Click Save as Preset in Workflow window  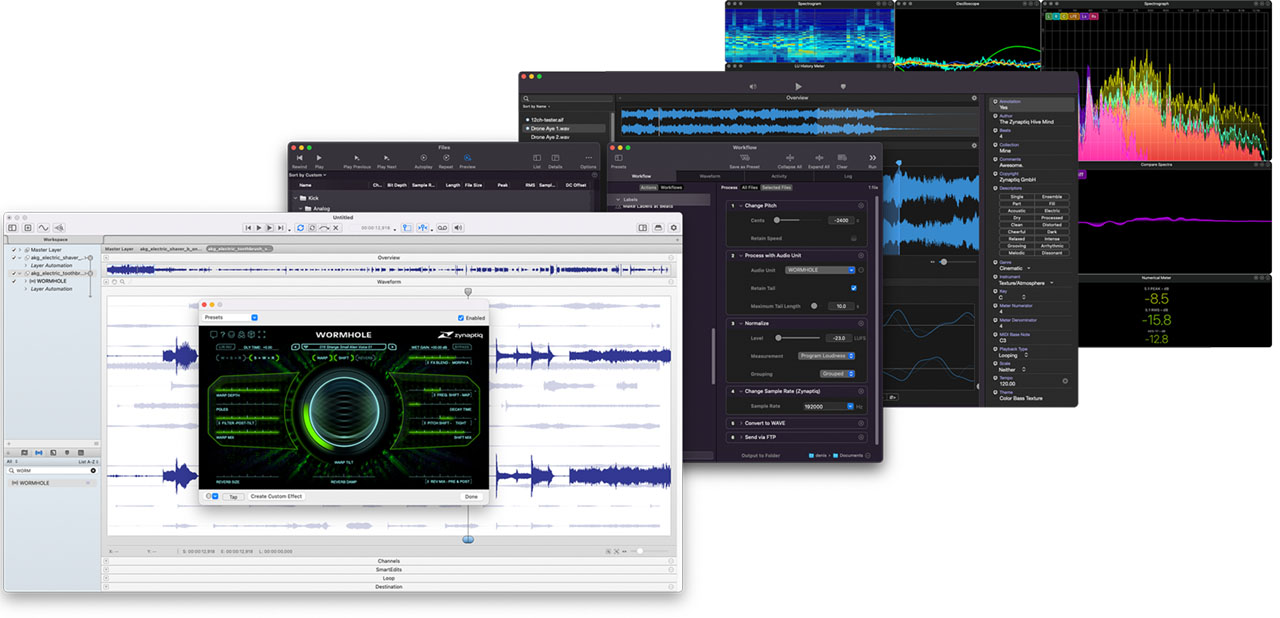744,158
